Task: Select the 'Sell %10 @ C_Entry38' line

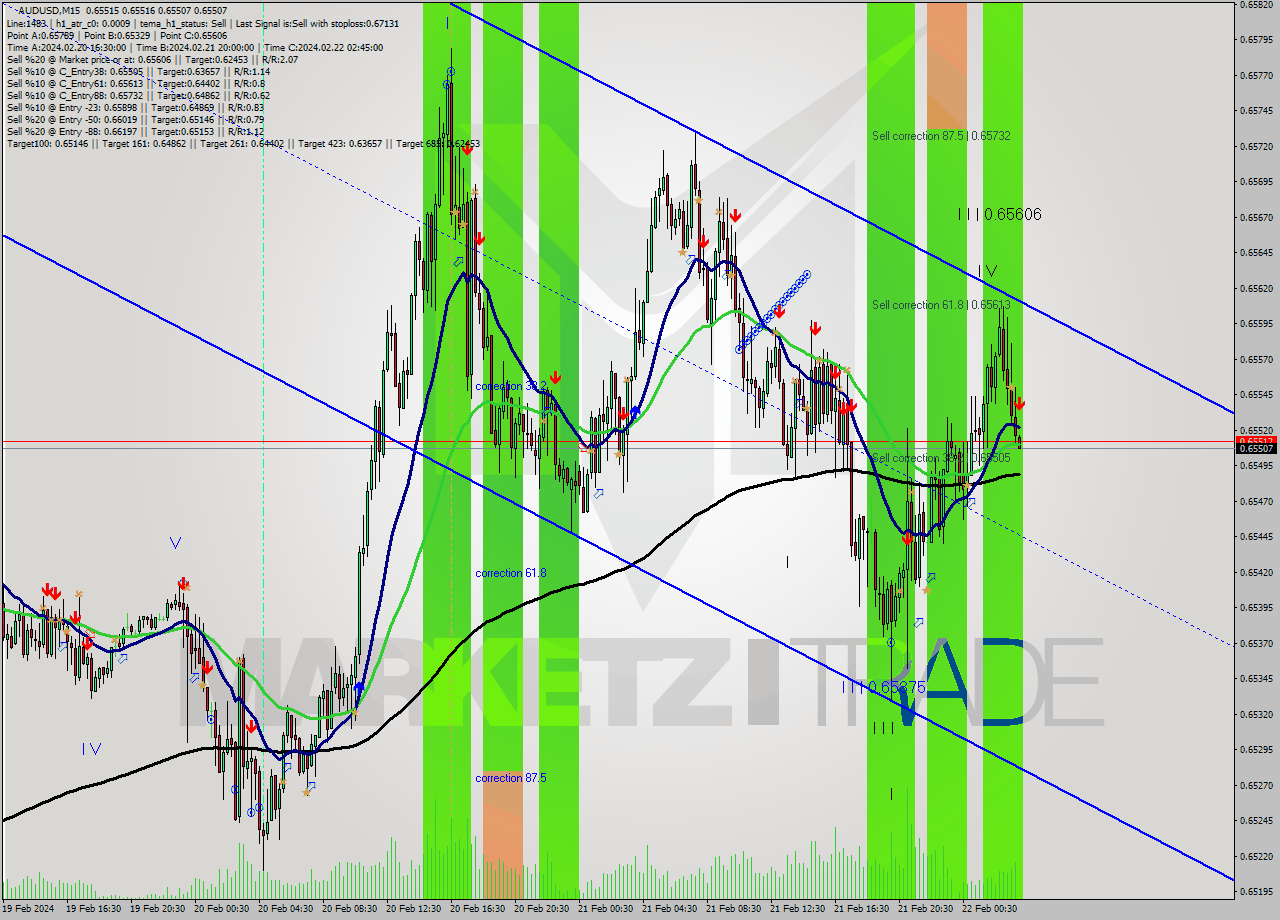Action: click(x=138, y=71)
